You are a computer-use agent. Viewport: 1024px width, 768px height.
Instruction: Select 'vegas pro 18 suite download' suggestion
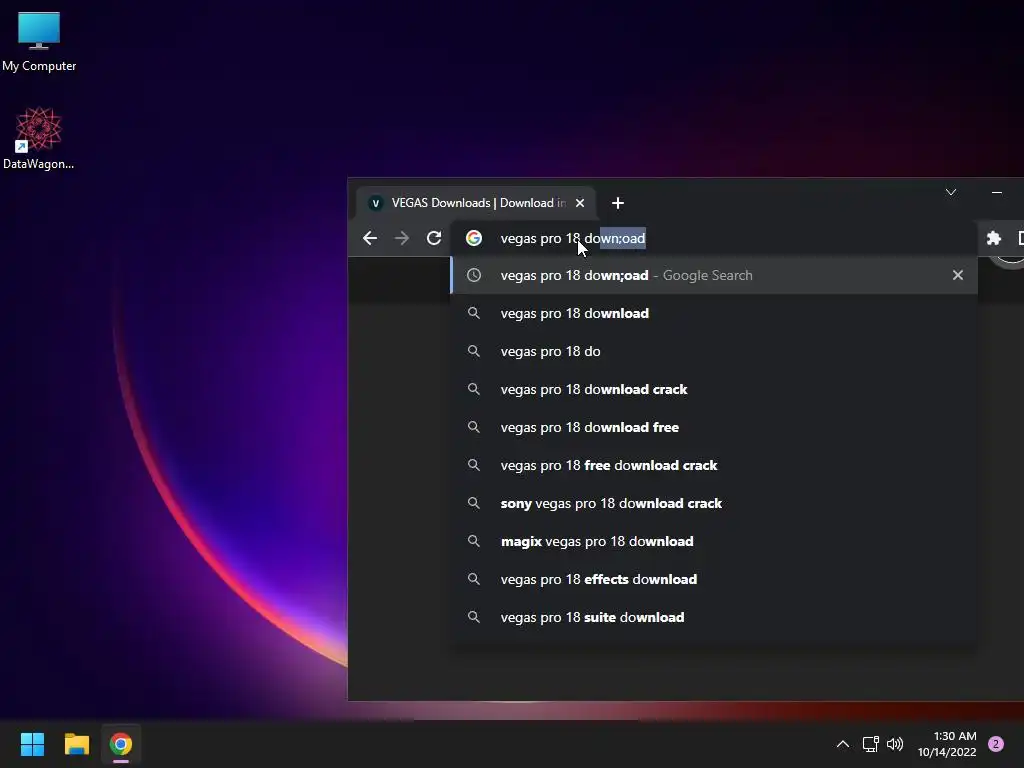click(714, 617)
